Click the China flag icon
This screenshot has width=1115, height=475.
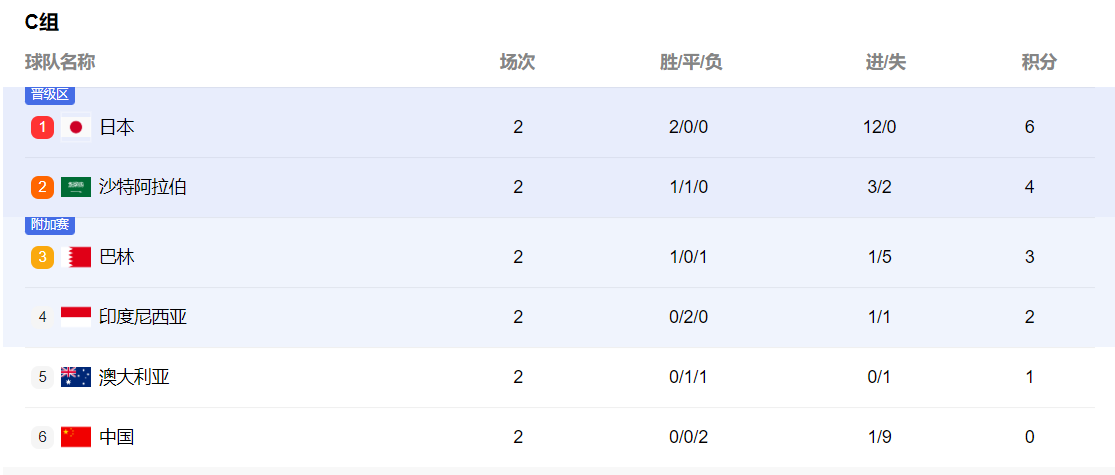click(76, 437)
